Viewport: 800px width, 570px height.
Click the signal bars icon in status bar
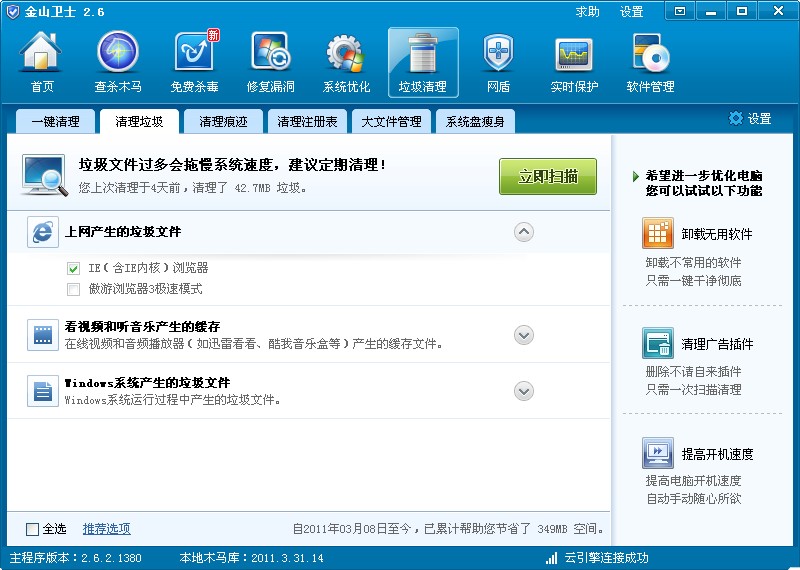point(551,558)
